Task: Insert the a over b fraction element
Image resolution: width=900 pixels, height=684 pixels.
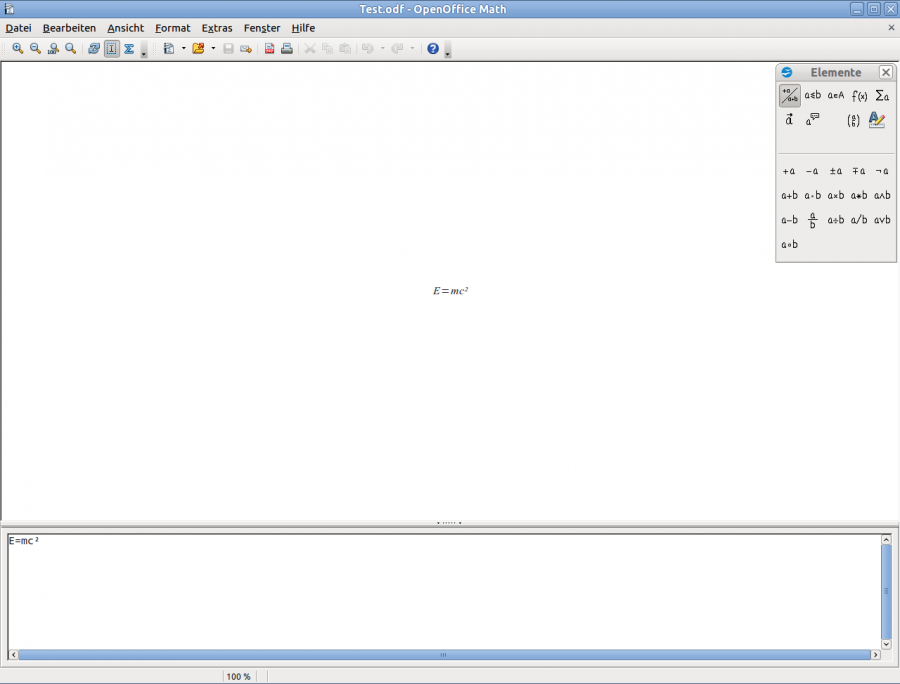Action: tap(812, 219)
